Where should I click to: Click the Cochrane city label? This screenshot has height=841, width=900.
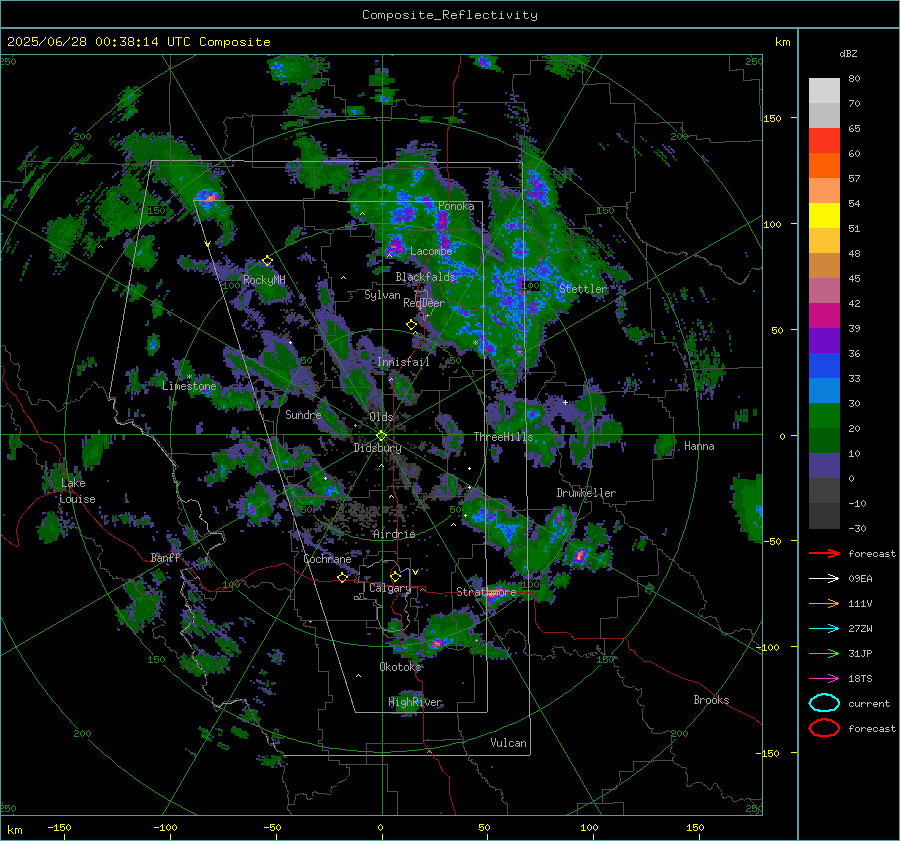tap(327, 559)
